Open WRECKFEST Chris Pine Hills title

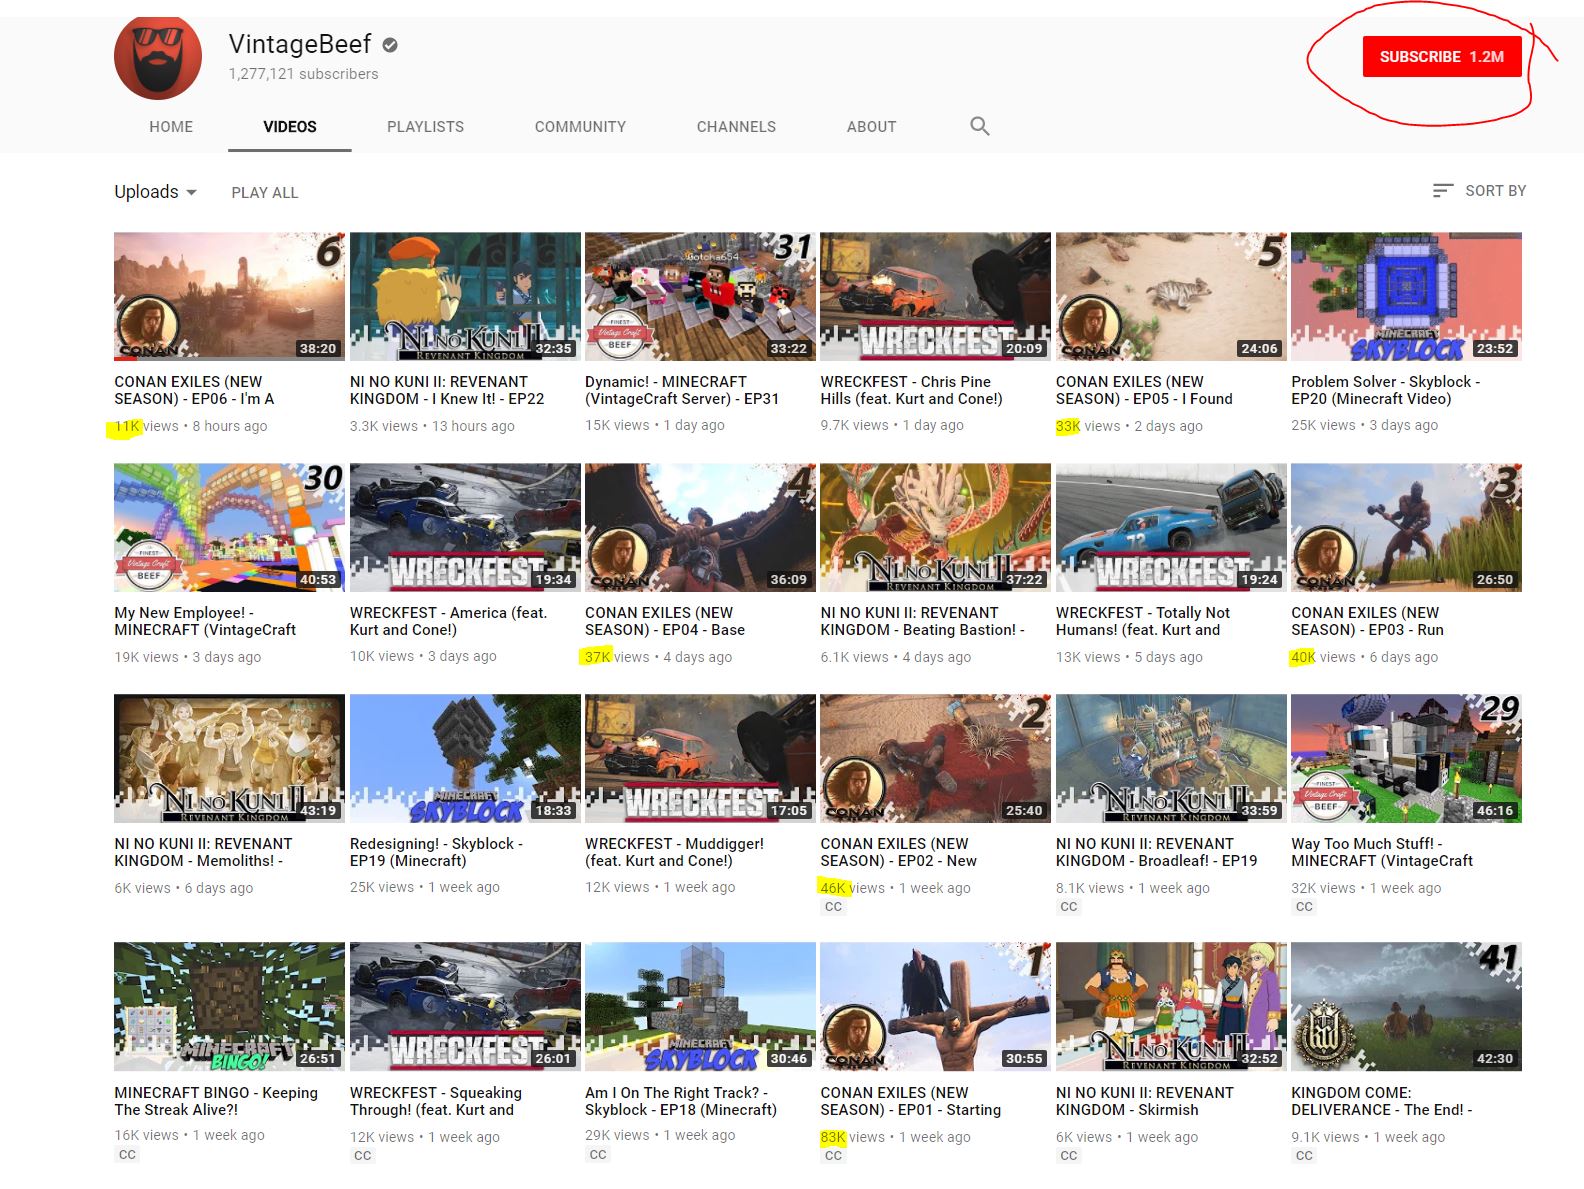pyautogui.click(x=911, y=390)
